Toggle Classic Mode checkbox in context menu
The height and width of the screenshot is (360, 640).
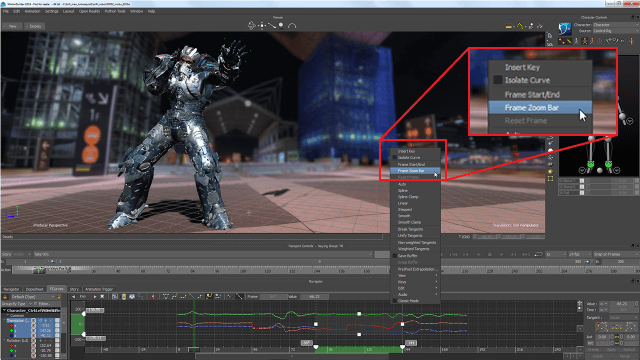tap(394, 301)
